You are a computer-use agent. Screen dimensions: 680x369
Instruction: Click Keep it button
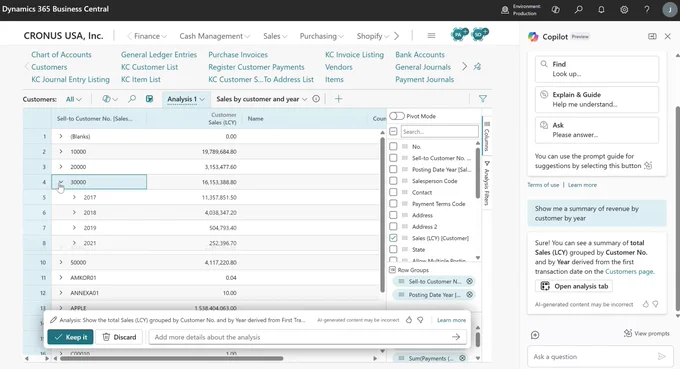pyautogui.click(x=70, y=337)
